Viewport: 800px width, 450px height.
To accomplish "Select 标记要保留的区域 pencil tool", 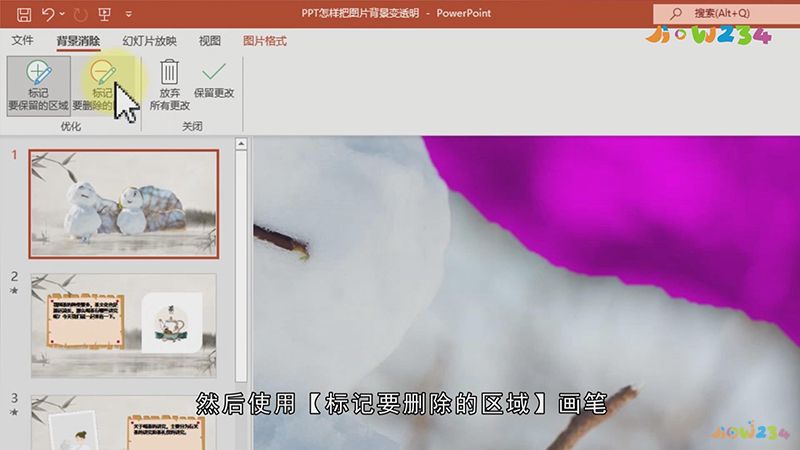I will (39, 86).
